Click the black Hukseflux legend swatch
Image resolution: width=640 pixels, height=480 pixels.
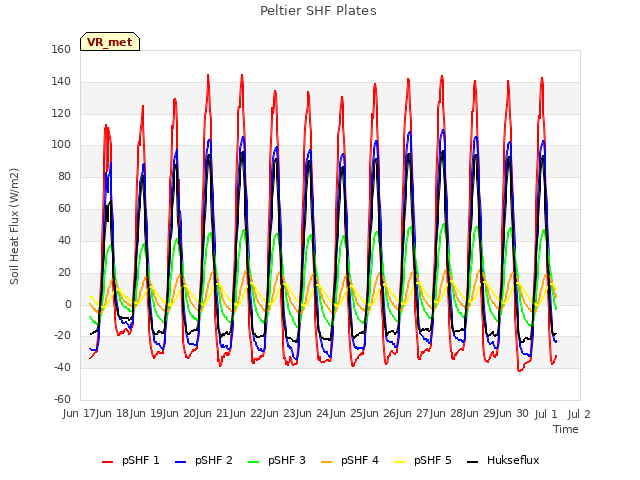(x=472, y=462)
